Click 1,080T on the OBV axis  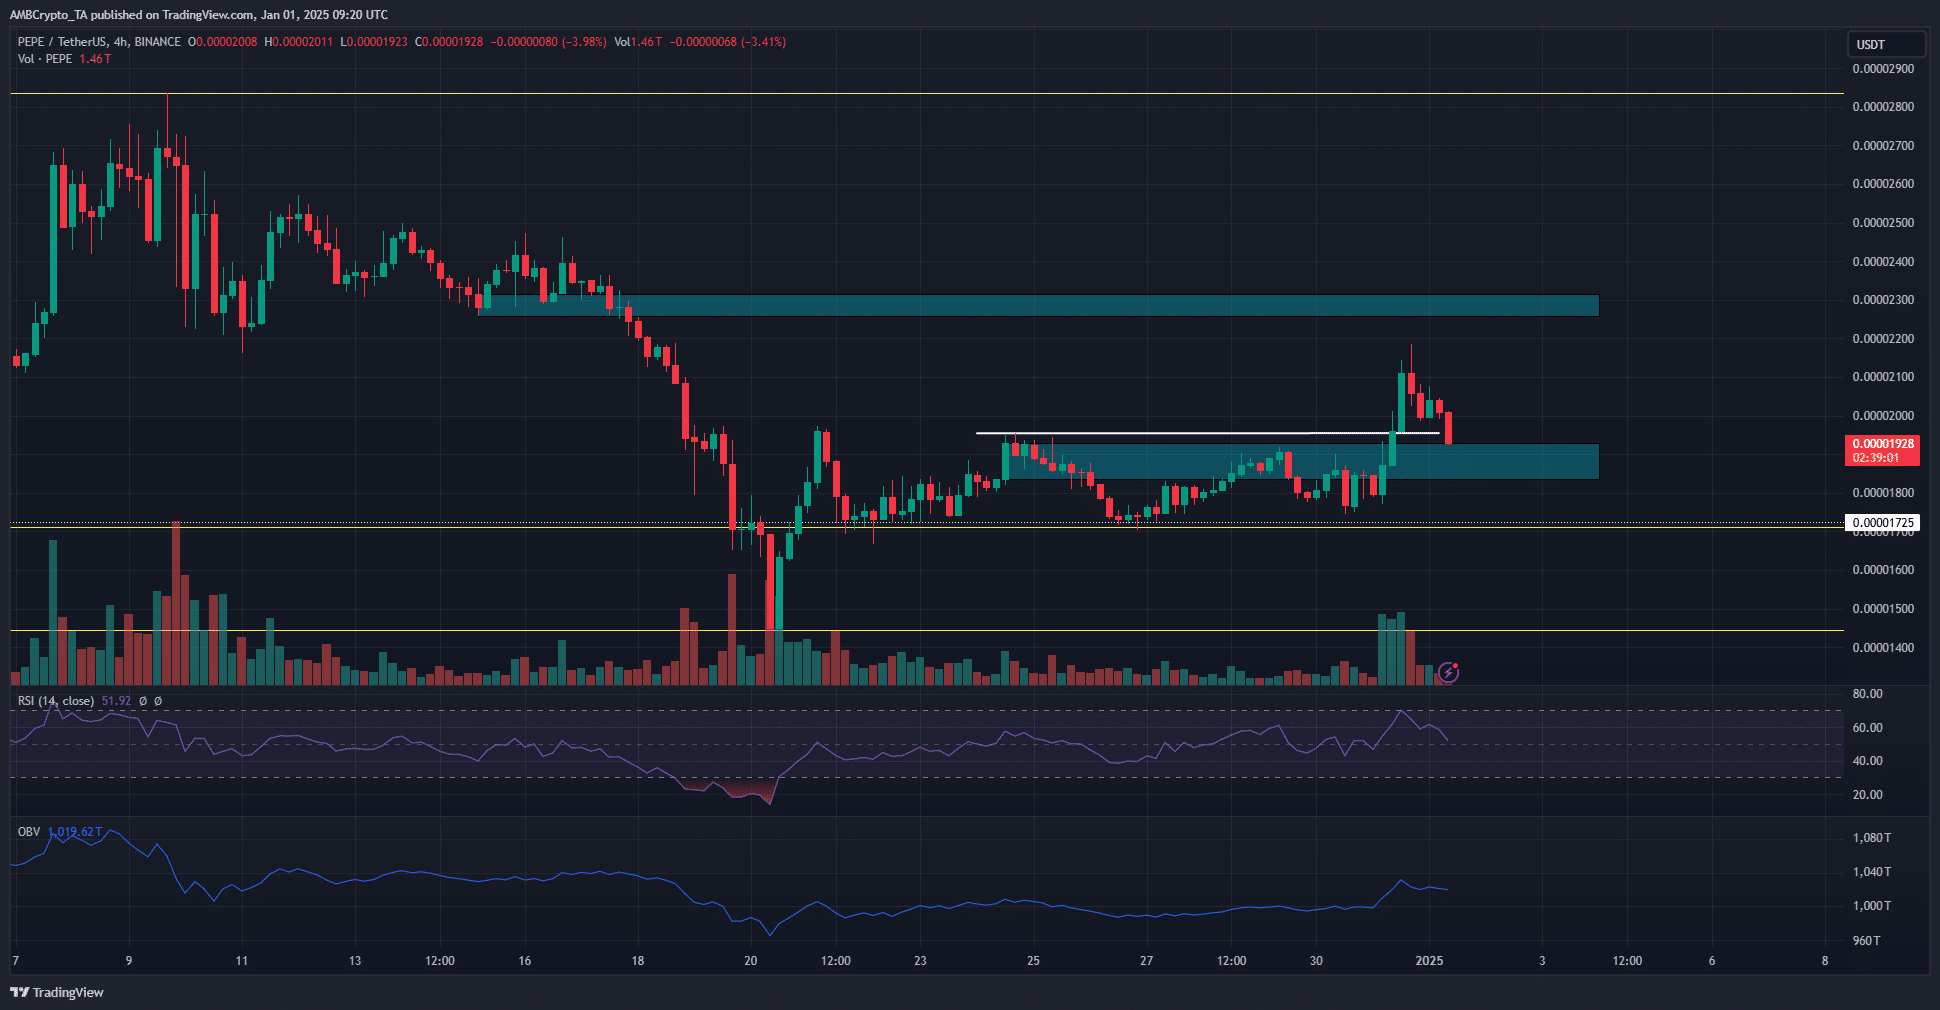coord(1872,838)
